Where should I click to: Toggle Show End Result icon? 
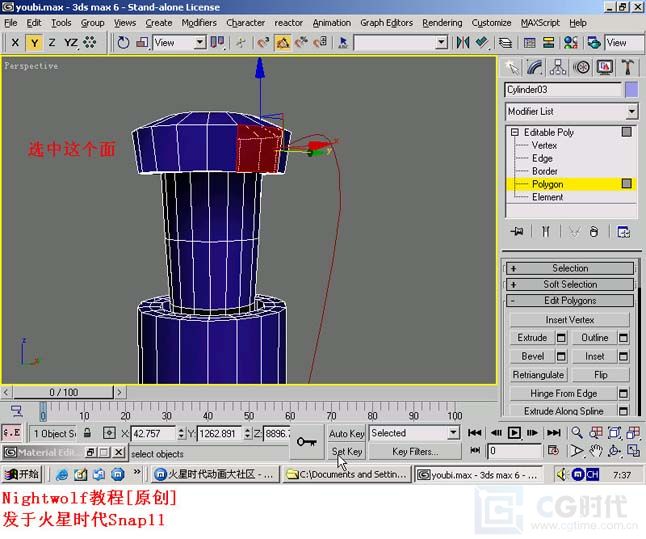pos(545,232)
